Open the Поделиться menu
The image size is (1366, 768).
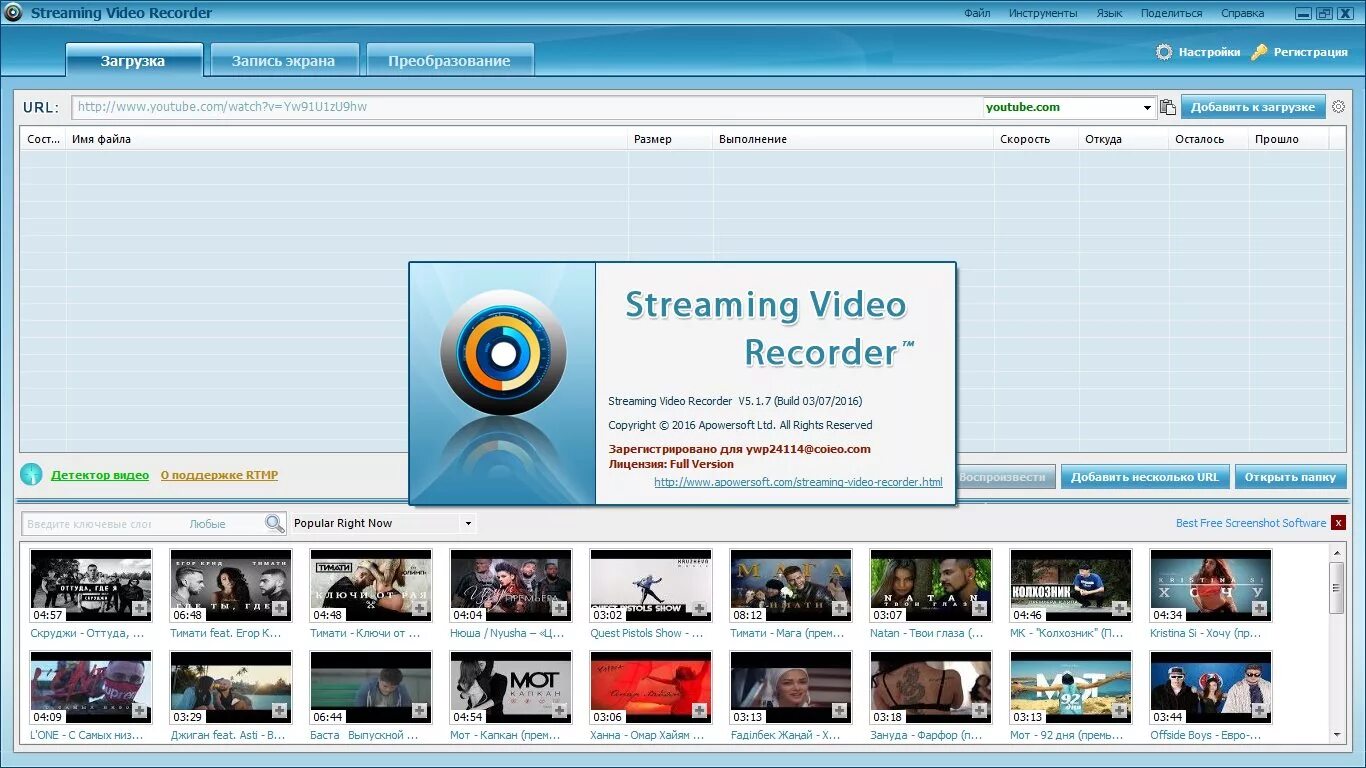(1171, 13)
